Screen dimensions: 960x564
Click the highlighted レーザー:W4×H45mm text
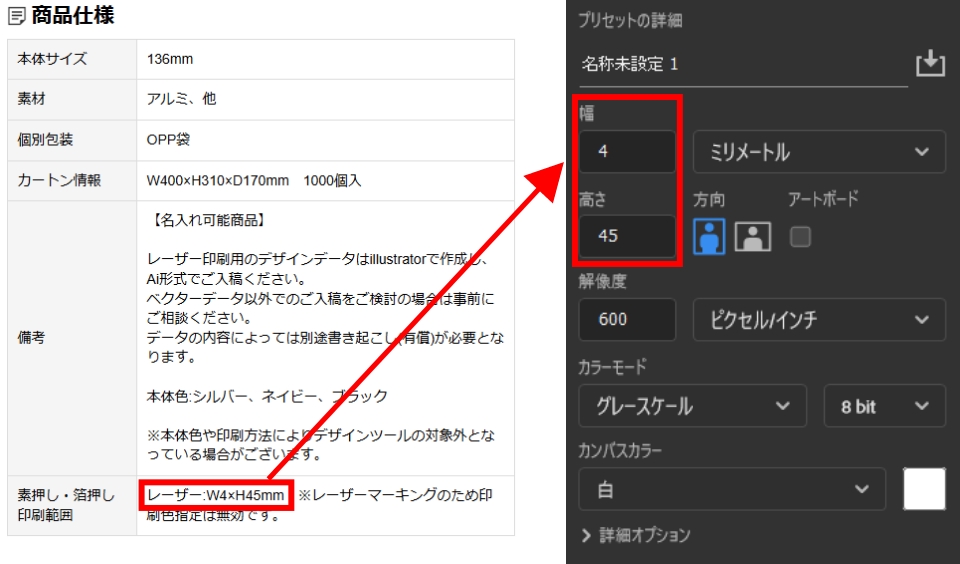point(216,496)
